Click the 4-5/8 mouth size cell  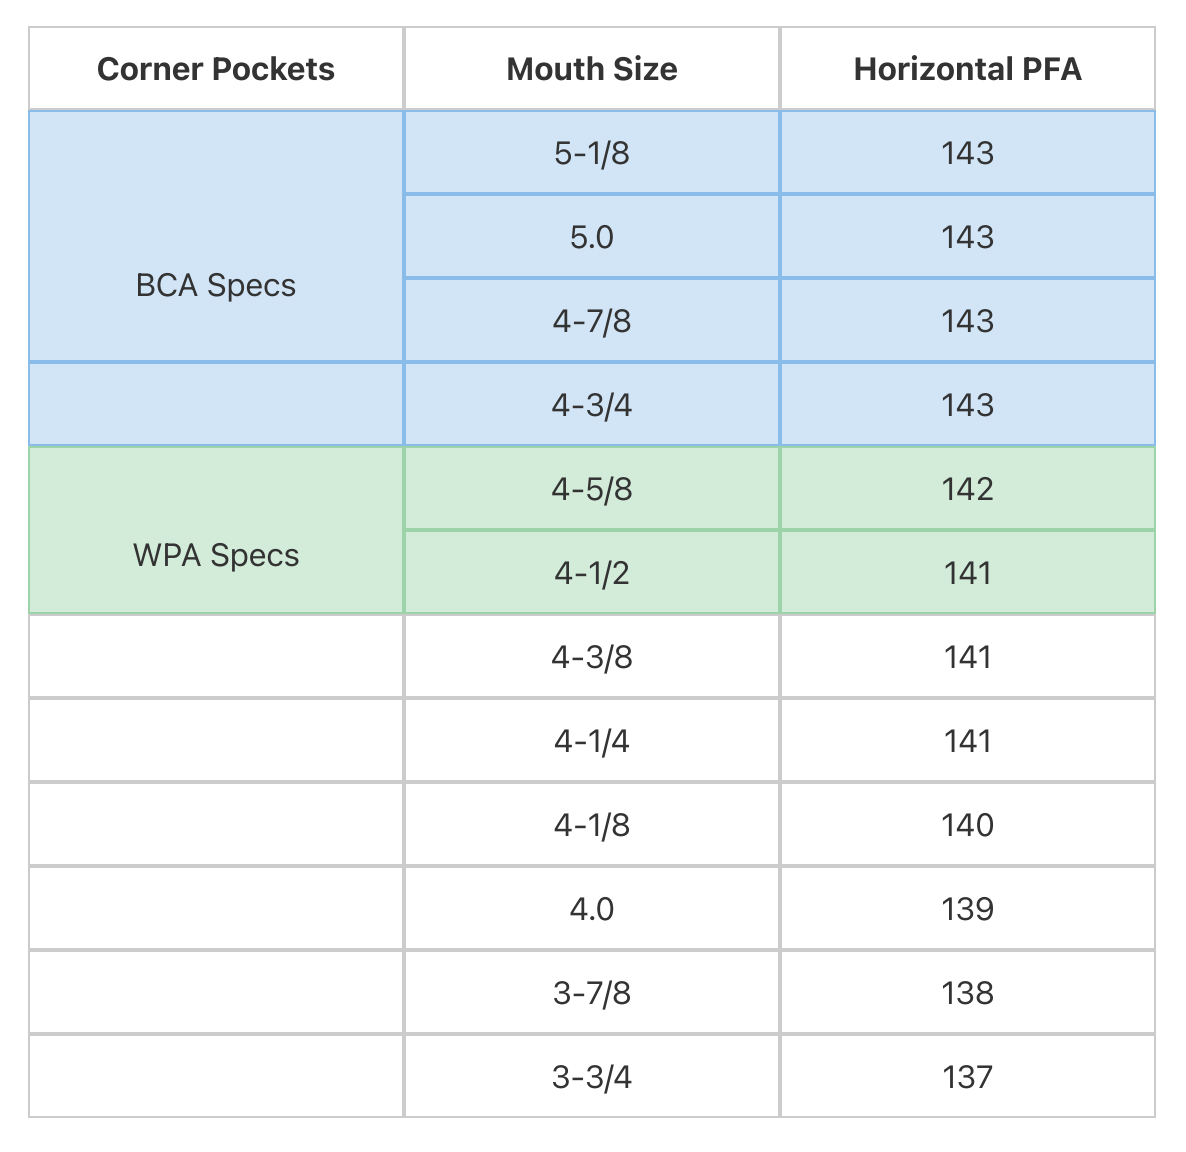pyautogui.click(x=592, y=489)
